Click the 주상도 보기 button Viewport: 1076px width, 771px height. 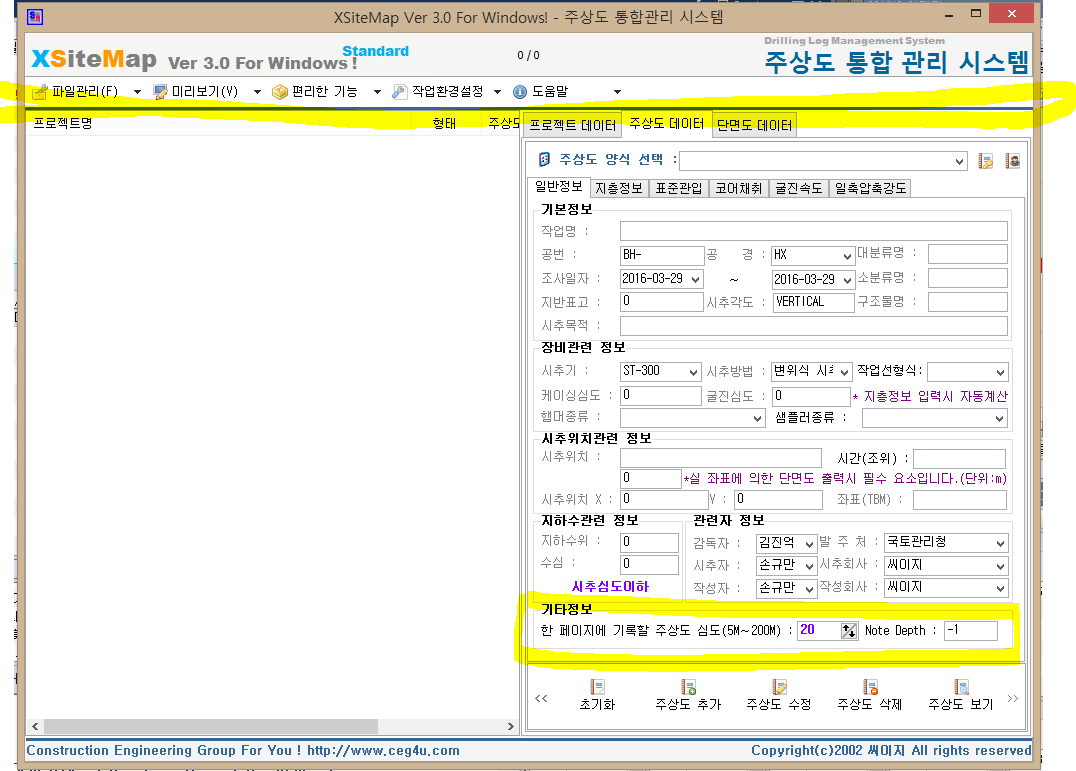(x=961, y=695)
